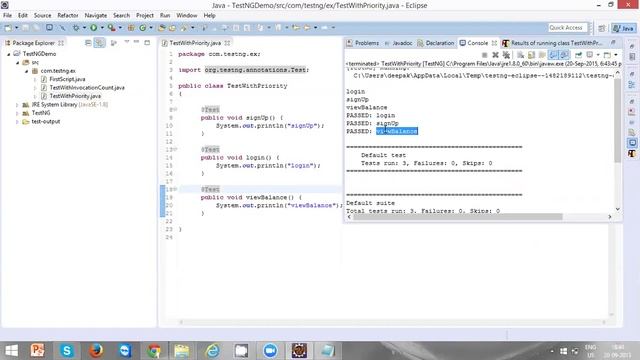Toggle Show Console on Standard Out change

(x=553, y=55)
